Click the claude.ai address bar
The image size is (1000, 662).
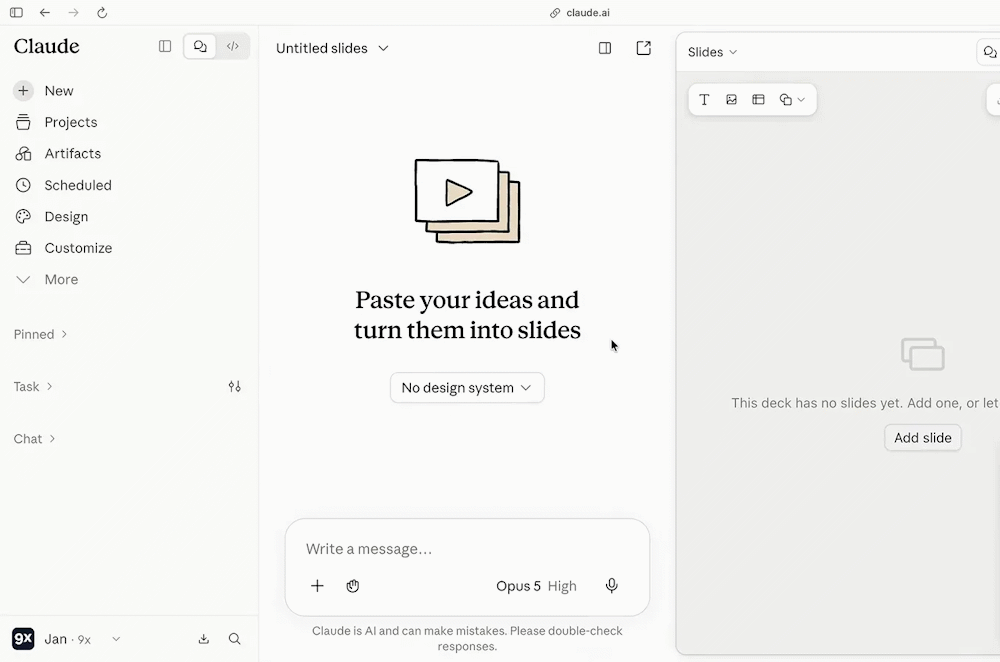(x=580, y=13)
